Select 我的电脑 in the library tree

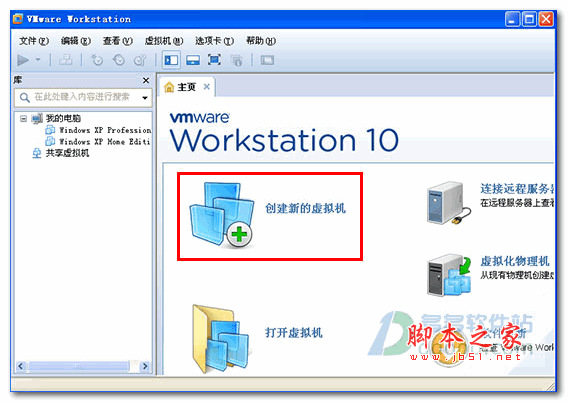click(x=63, y=118)
